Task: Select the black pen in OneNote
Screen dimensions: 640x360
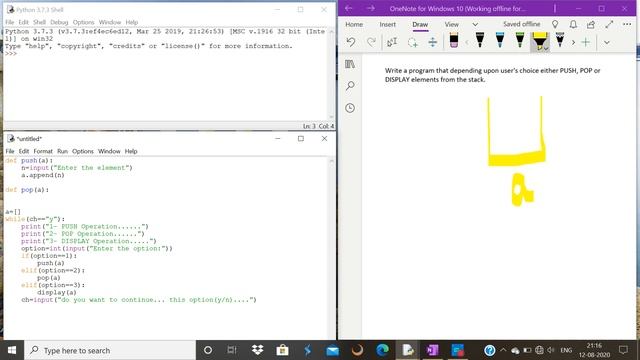Action: tap(480, 40)
